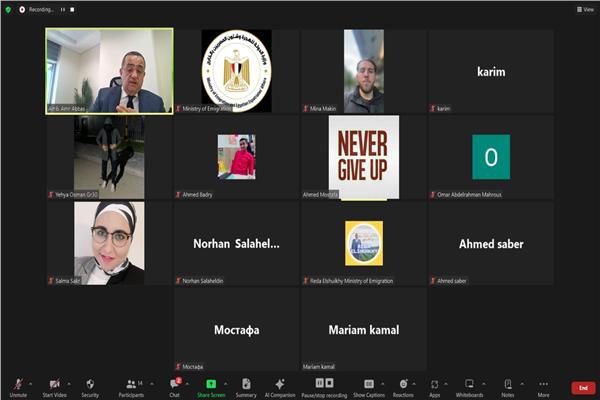
Task: Open the Reactions picker
Action: [403, 387]
